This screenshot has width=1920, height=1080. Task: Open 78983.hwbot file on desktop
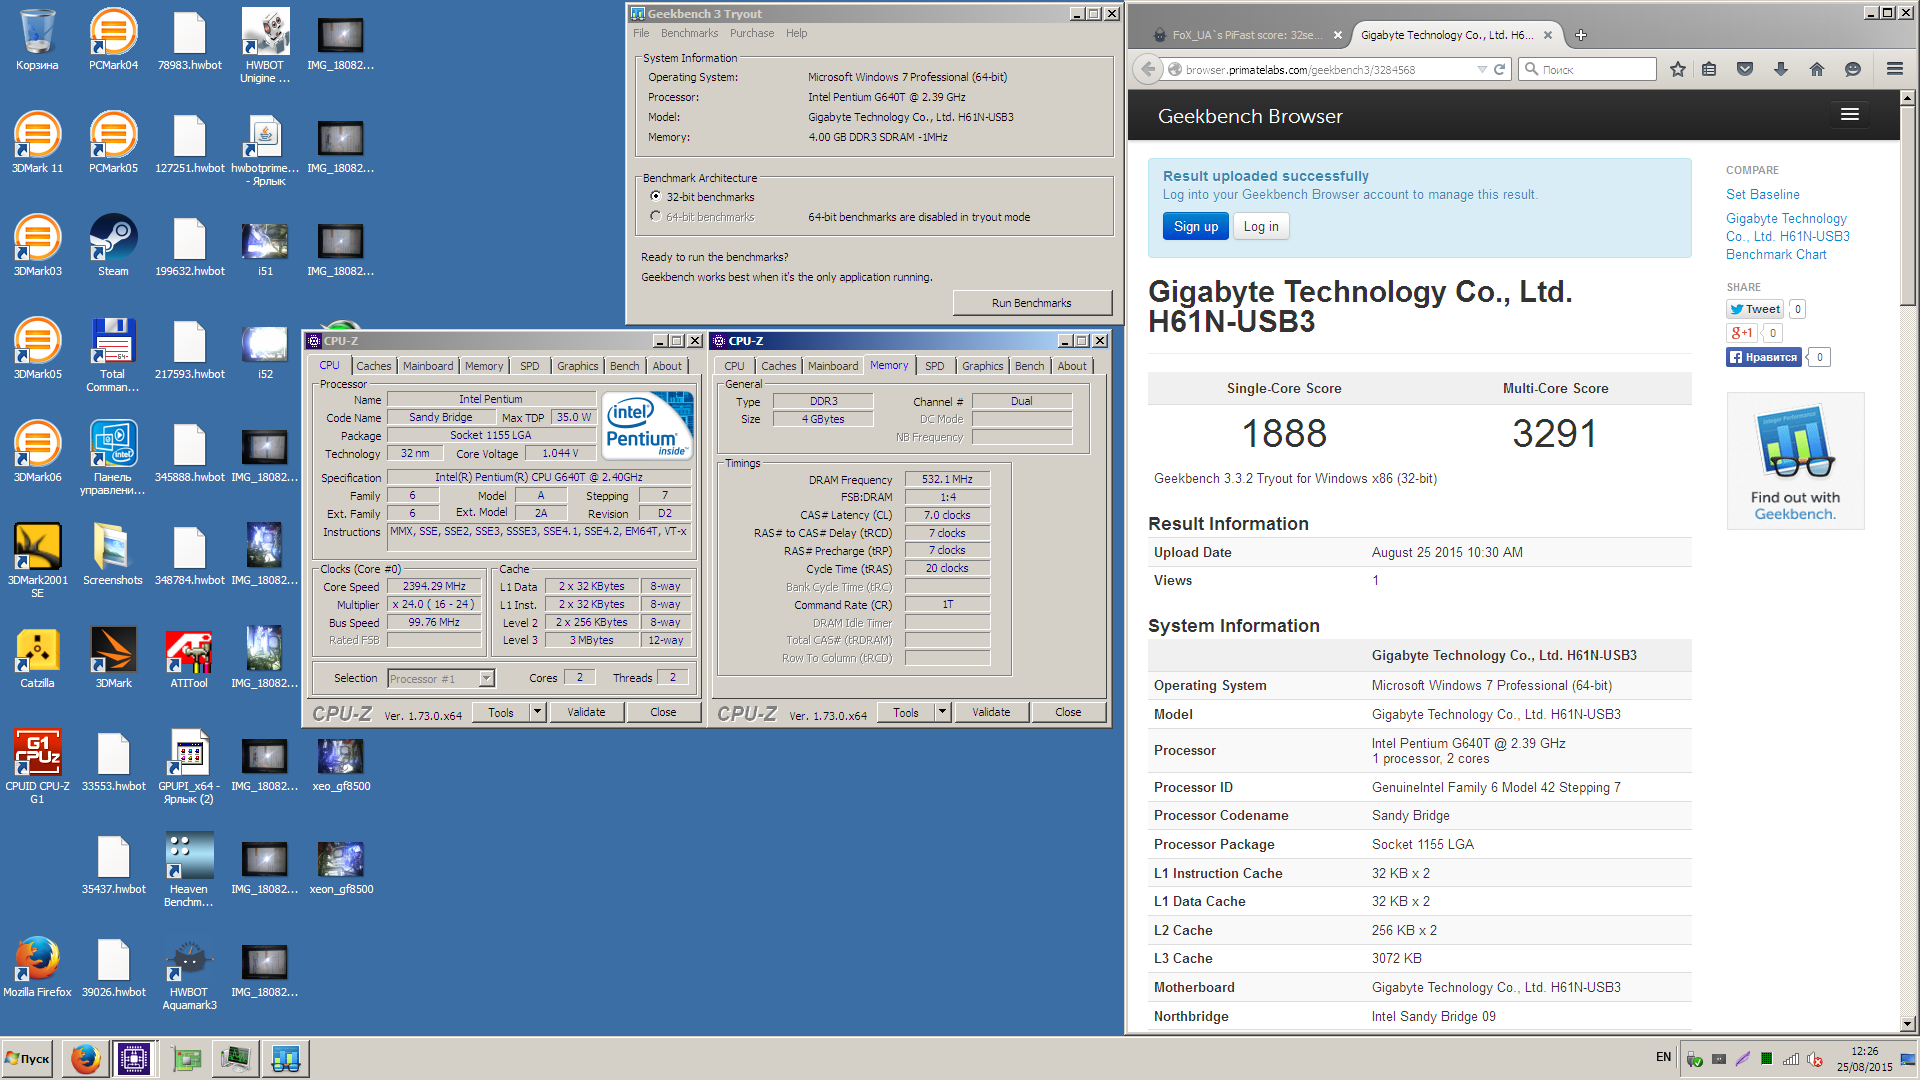(189, 40)
